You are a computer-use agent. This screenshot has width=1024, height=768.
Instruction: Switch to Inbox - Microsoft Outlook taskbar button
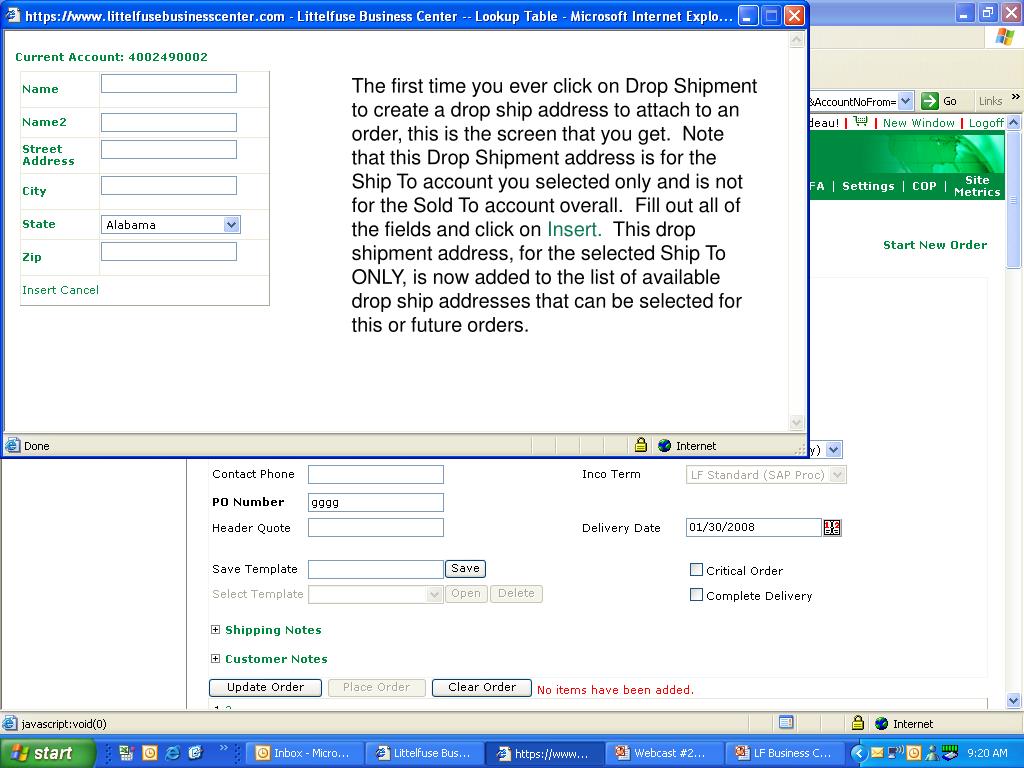point(304,753)
